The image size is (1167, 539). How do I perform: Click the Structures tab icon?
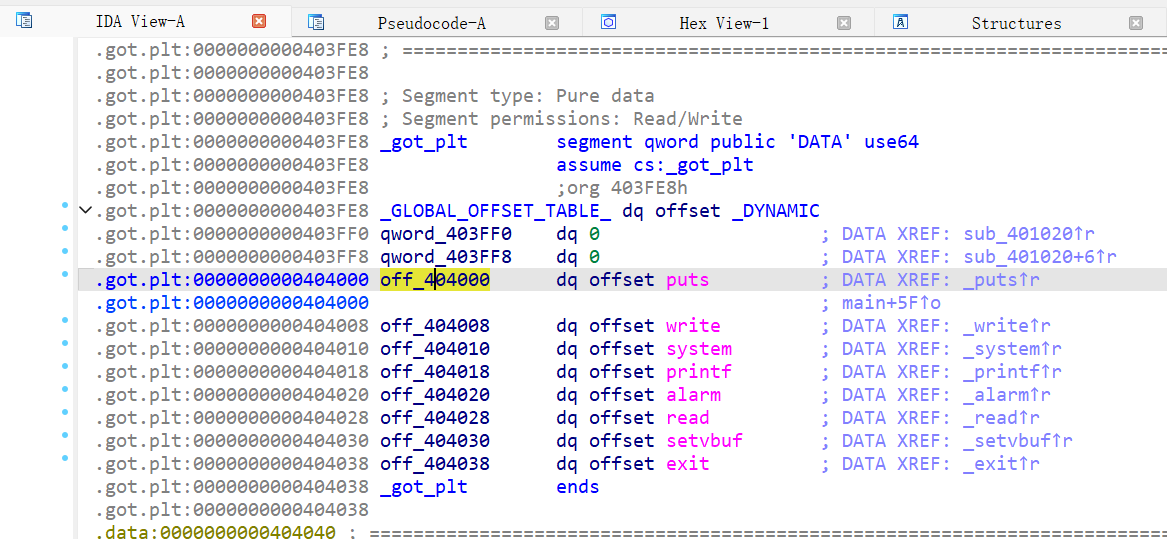[900, 22]
